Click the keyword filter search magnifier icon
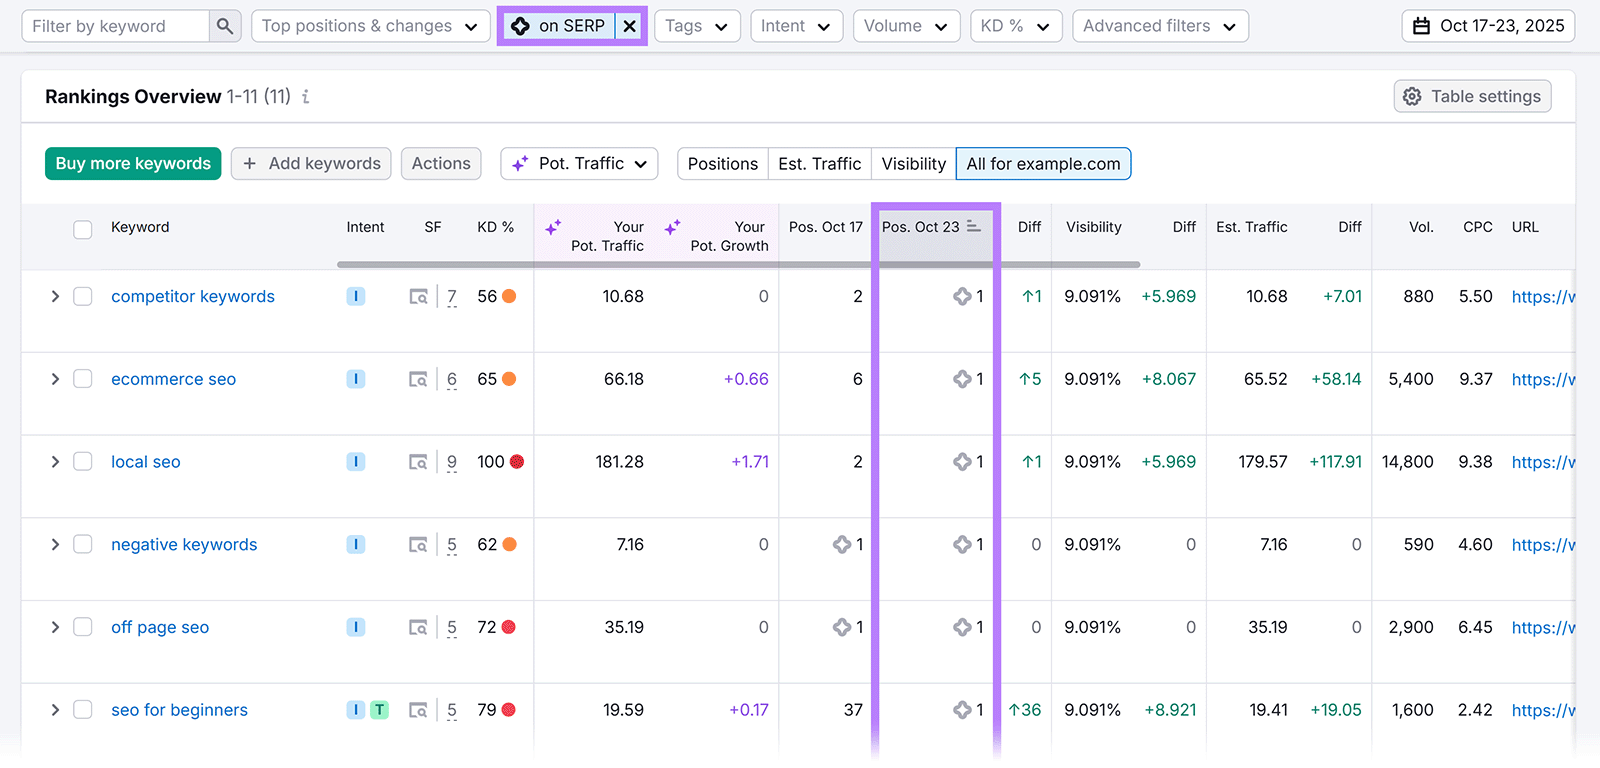Screen dimensions: 1600x768 click(x=225, y=26)
